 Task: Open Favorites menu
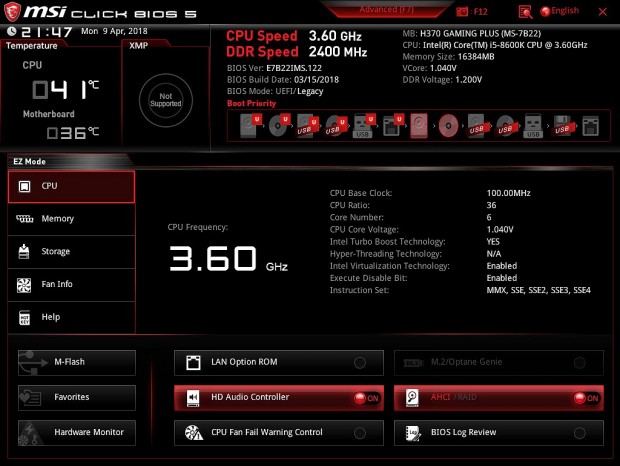[x=77, y=398]
